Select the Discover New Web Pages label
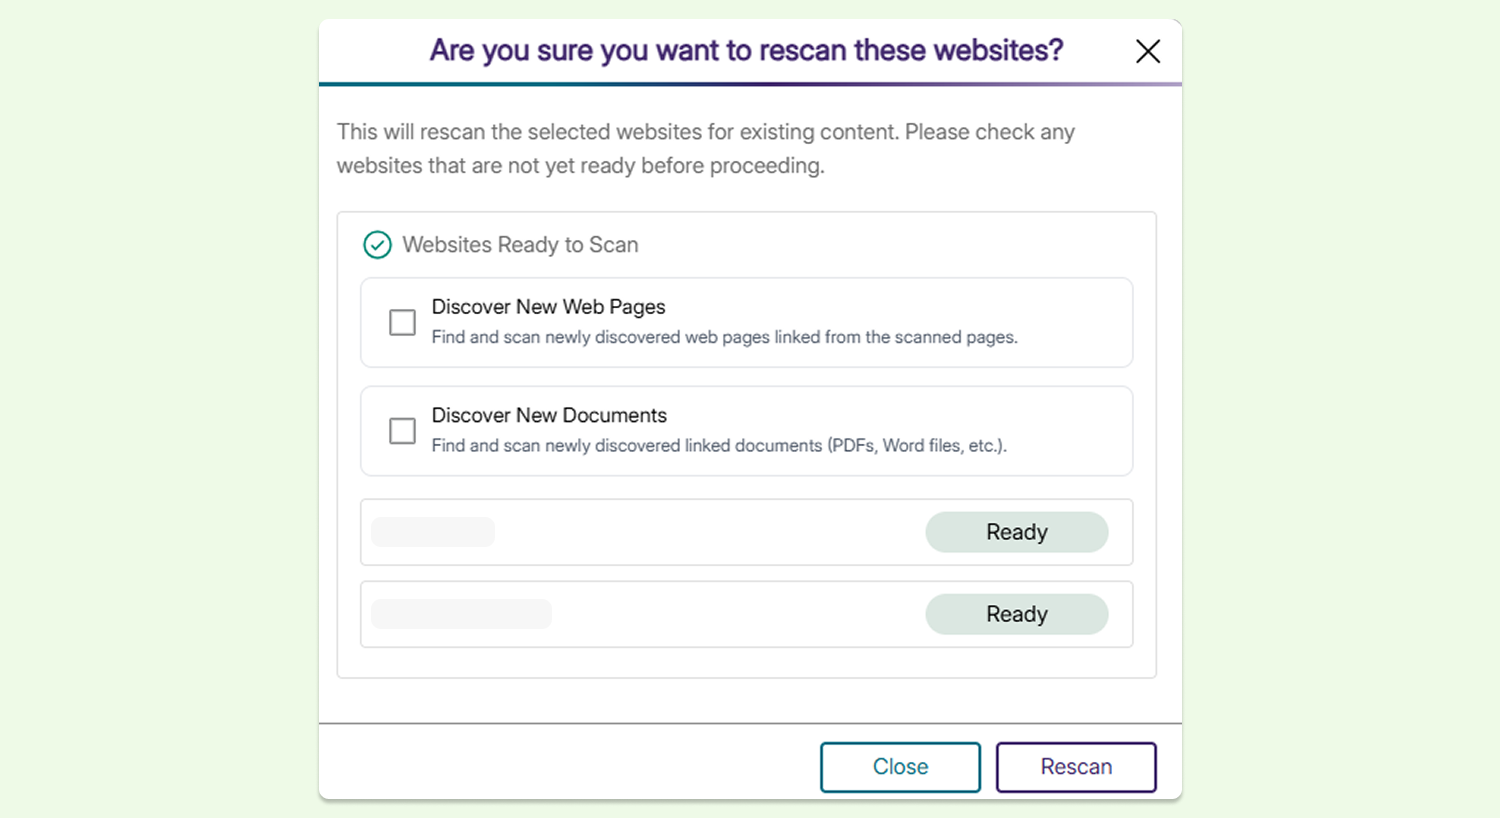This screenshot has width=1500, height=818. point(548,307)
